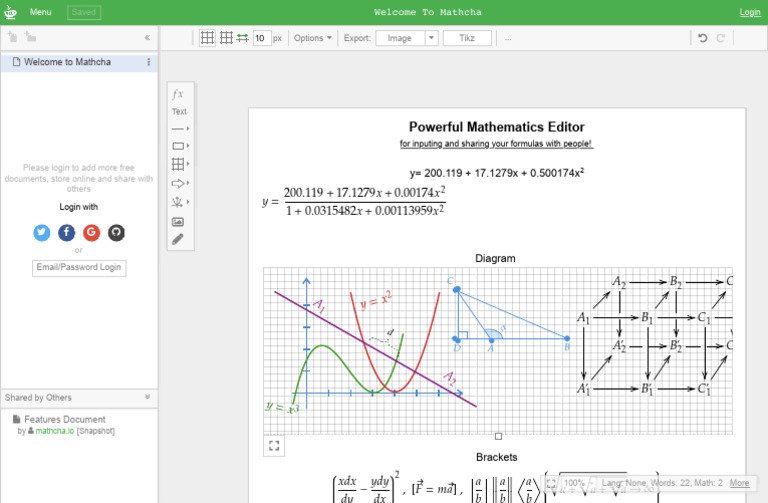The image size is (768, 503).
Task: Login with GitHub
Action: click(116, 233)
